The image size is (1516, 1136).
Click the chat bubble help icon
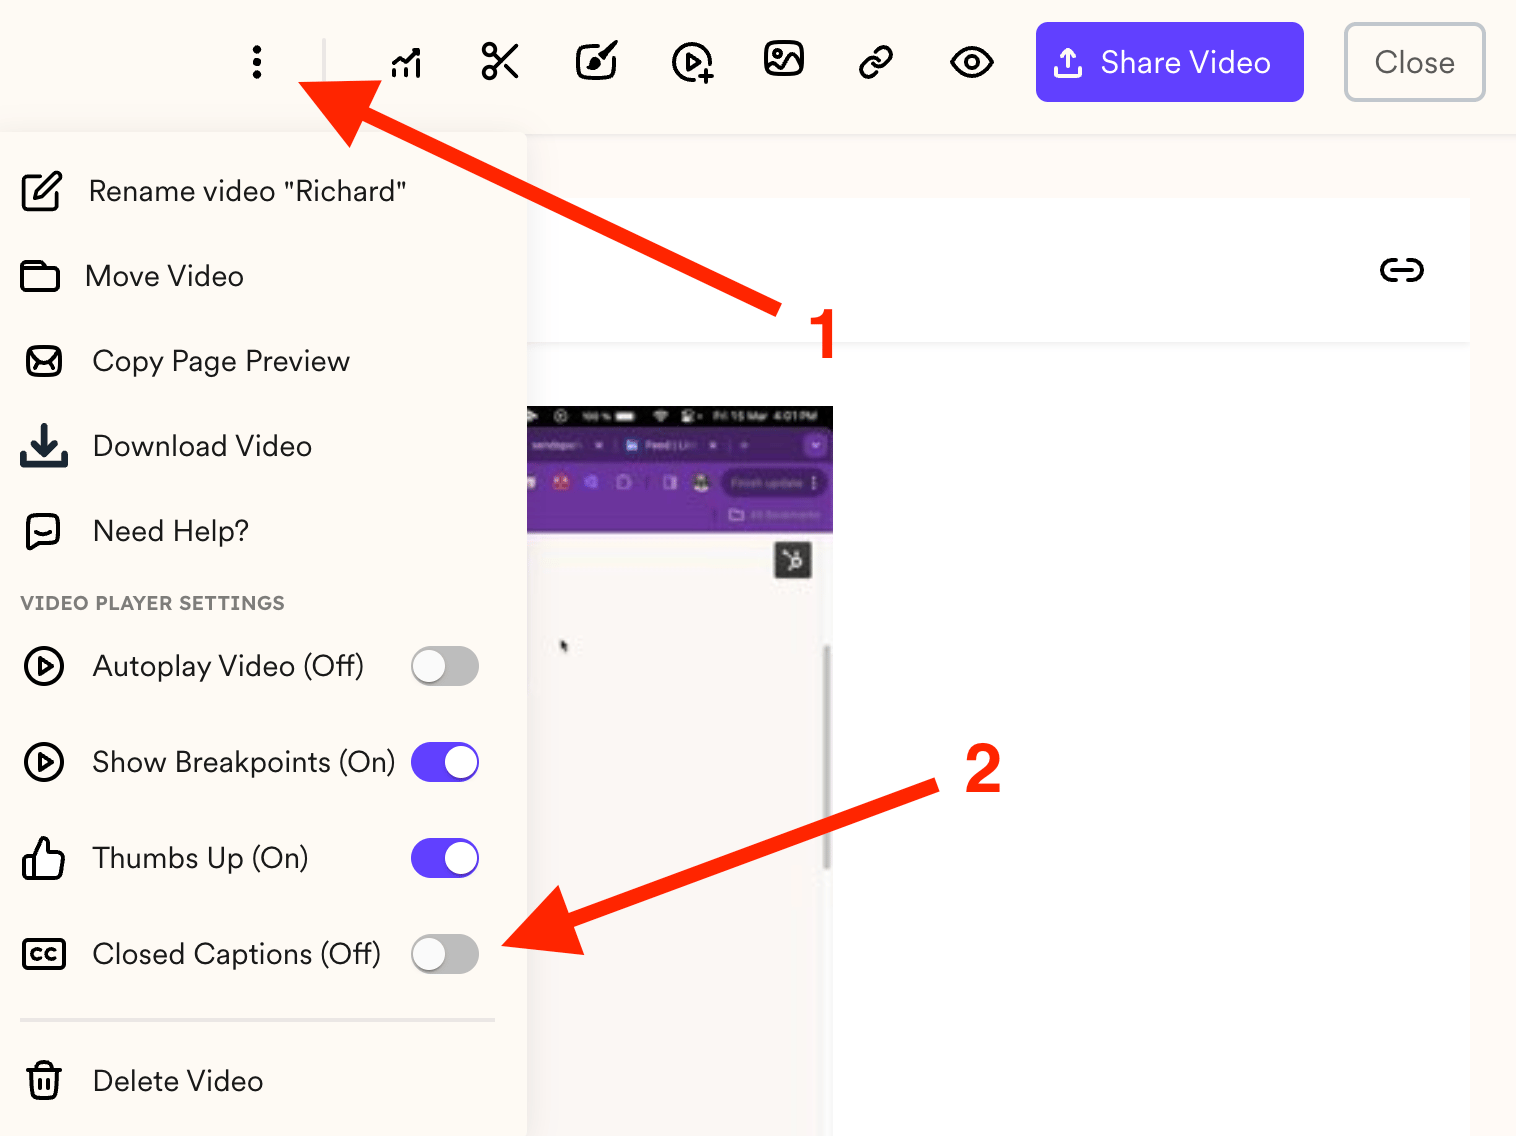pos(43,532)
